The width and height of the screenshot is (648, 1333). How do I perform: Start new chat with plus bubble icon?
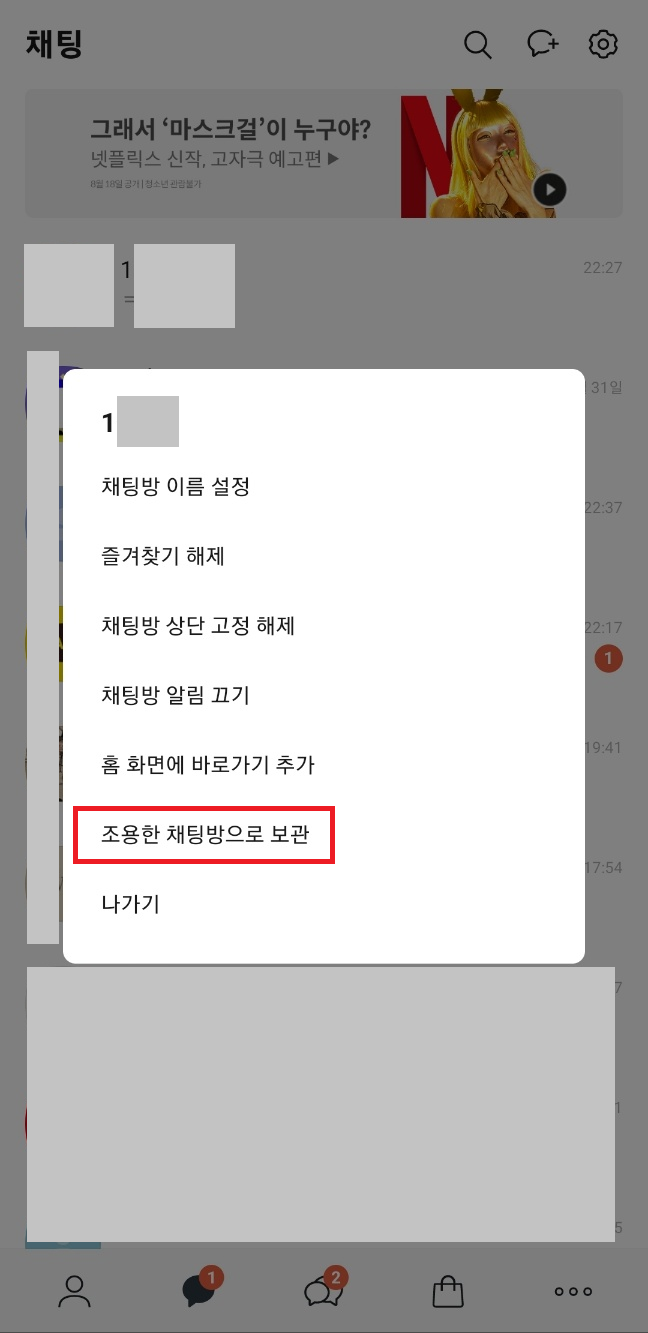(543, 44)
